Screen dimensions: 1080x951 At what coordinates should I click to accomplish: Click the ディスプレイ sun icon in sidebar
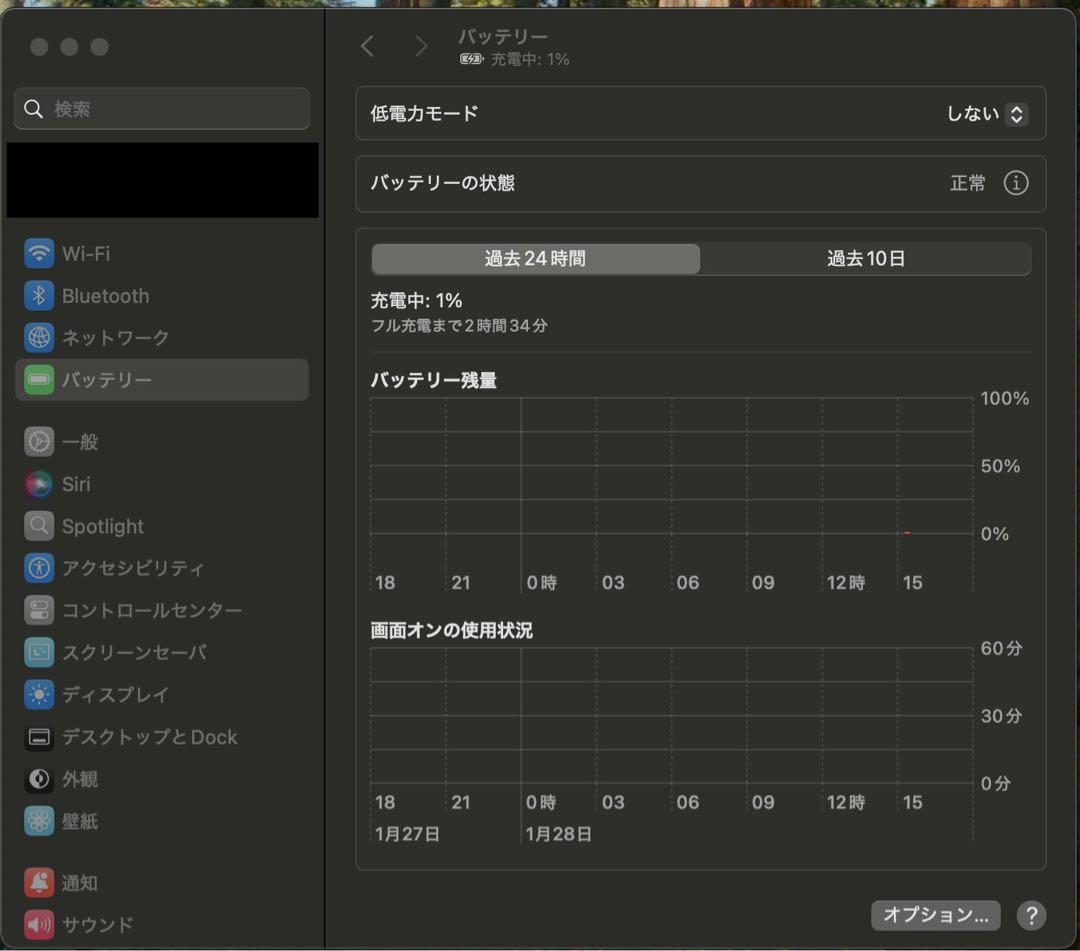(38, 695)
